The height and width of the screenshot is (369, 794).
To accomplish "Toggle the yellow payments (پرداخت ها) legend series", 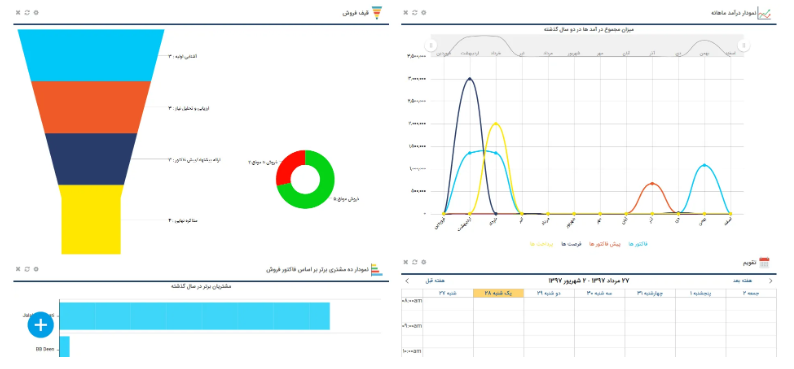I will coord(541,244).
